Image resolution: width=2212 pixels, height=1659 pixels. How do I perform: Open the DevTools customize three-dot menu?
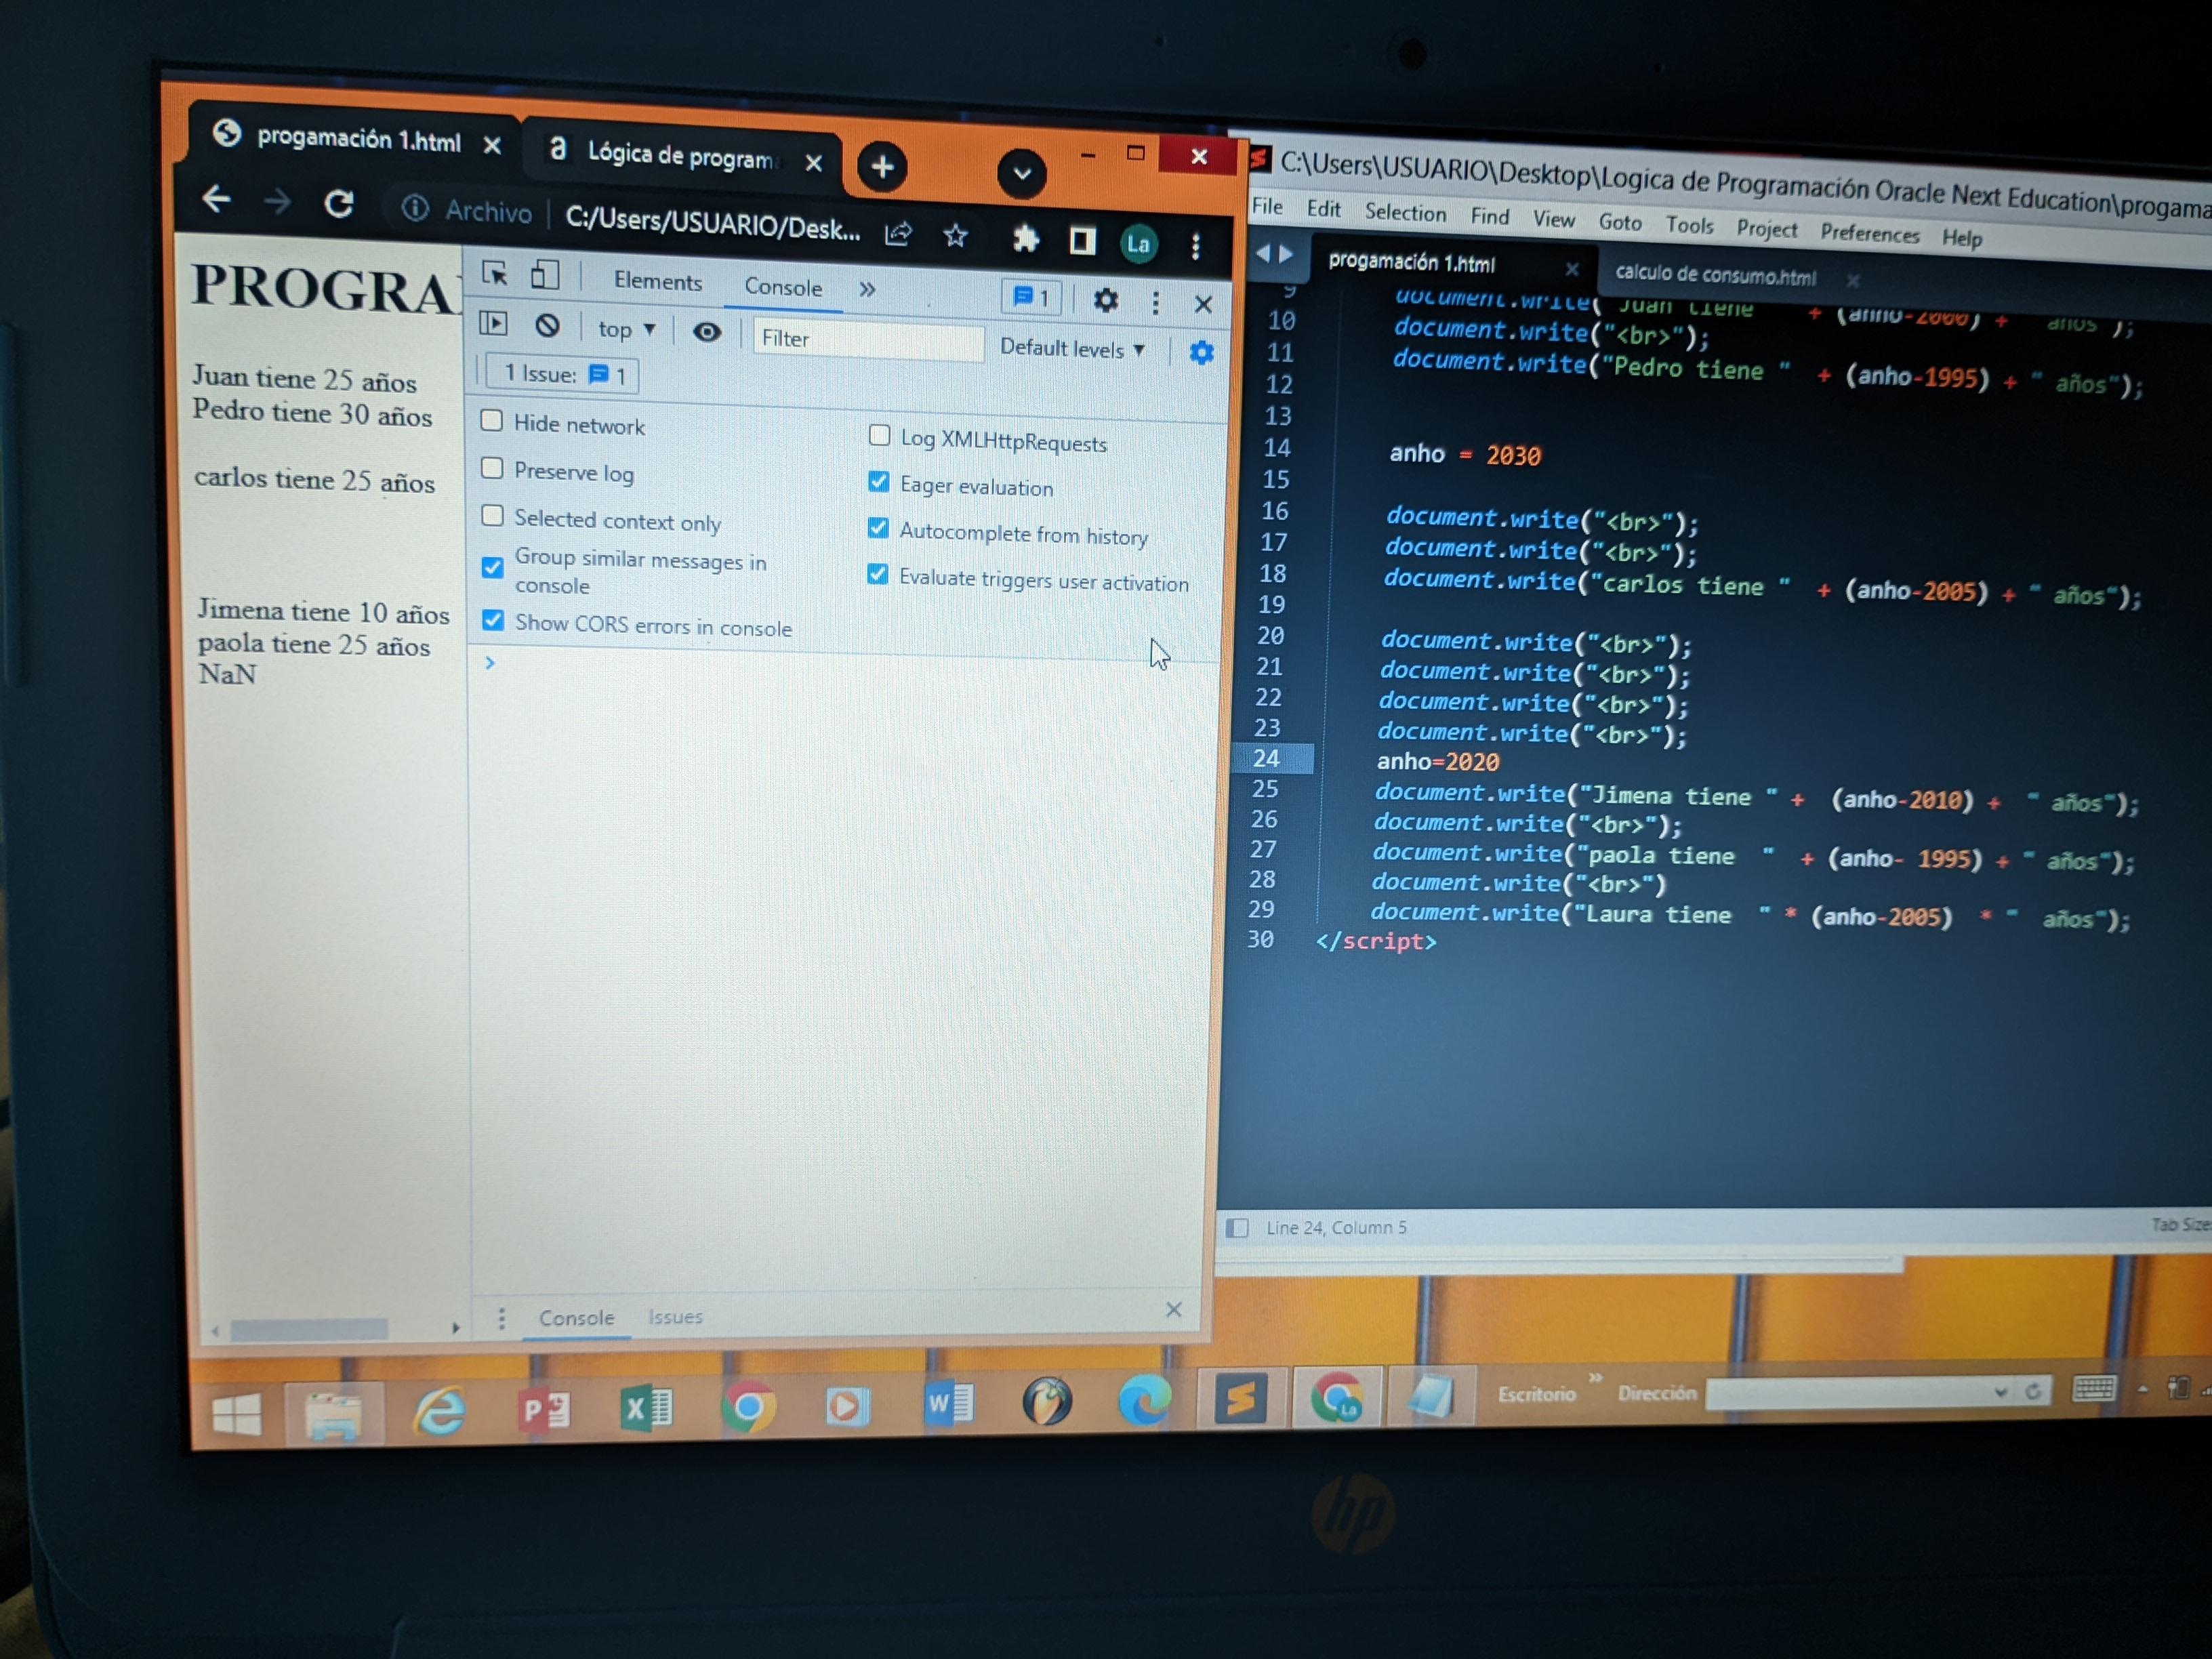pyautogui.click(x=1155, y=302)
